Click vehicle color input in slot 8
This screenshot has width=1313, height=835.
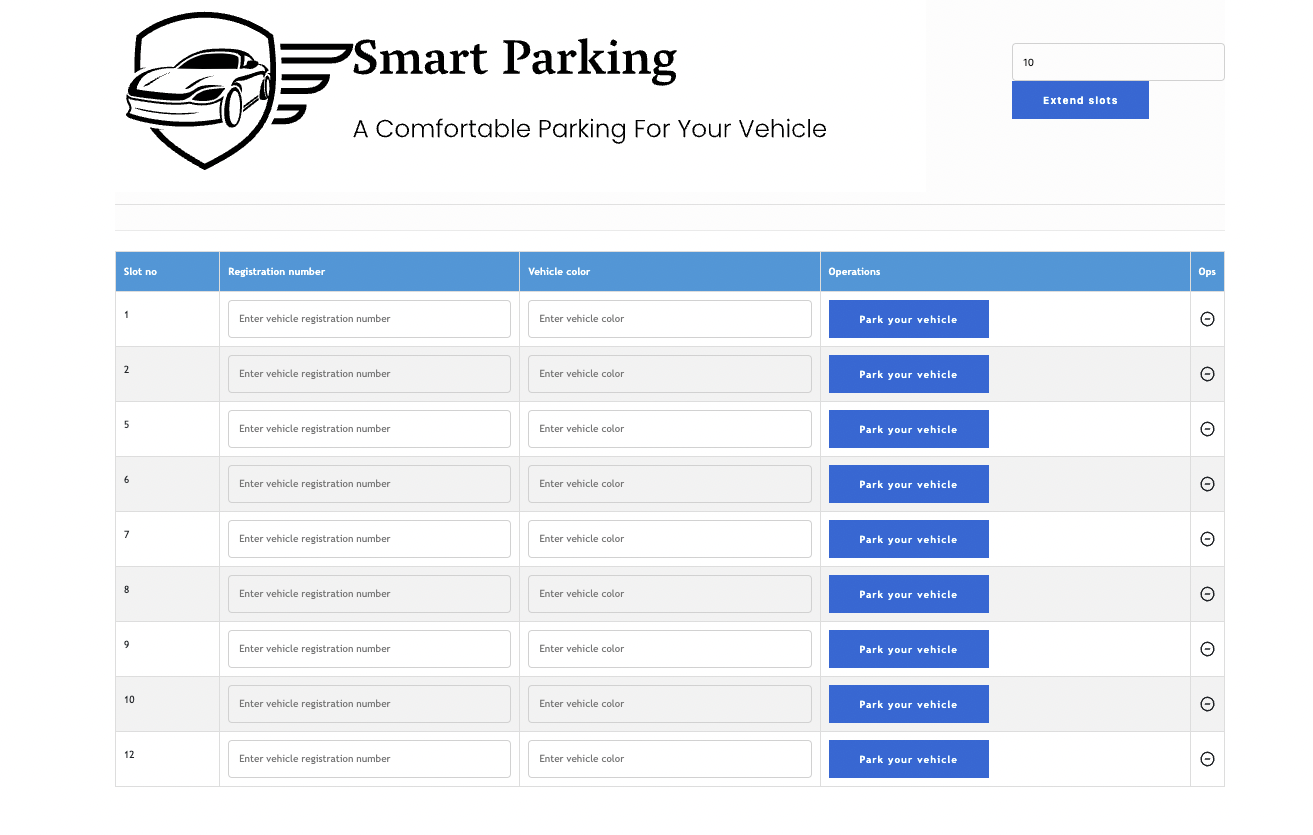click(670, 594)
